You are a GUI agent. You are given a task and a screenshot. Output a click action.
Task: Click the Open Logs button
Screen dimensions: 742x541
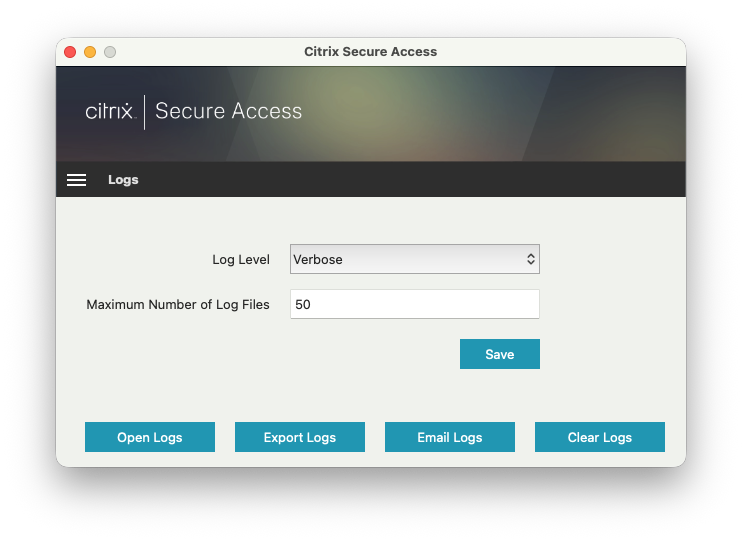tap(150, 437)
